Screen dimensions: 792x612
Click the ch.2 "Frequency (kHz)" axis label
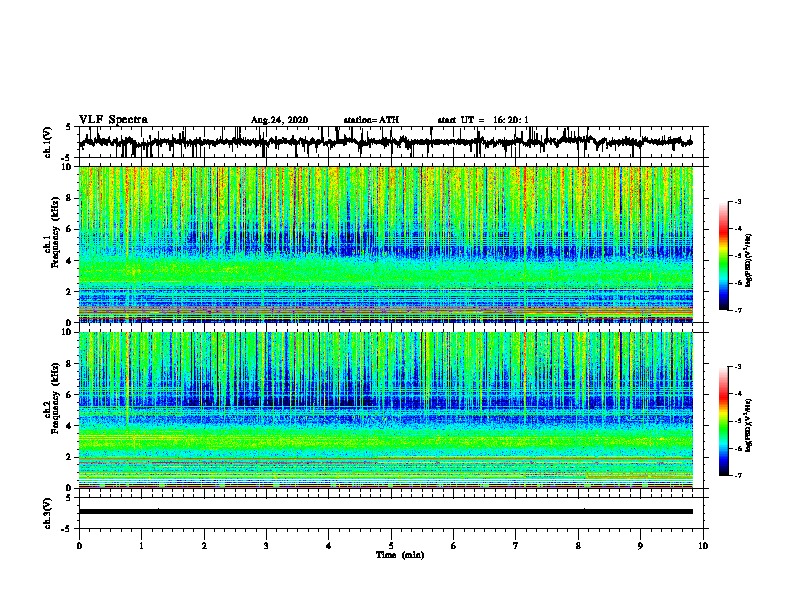click(55, 398)
